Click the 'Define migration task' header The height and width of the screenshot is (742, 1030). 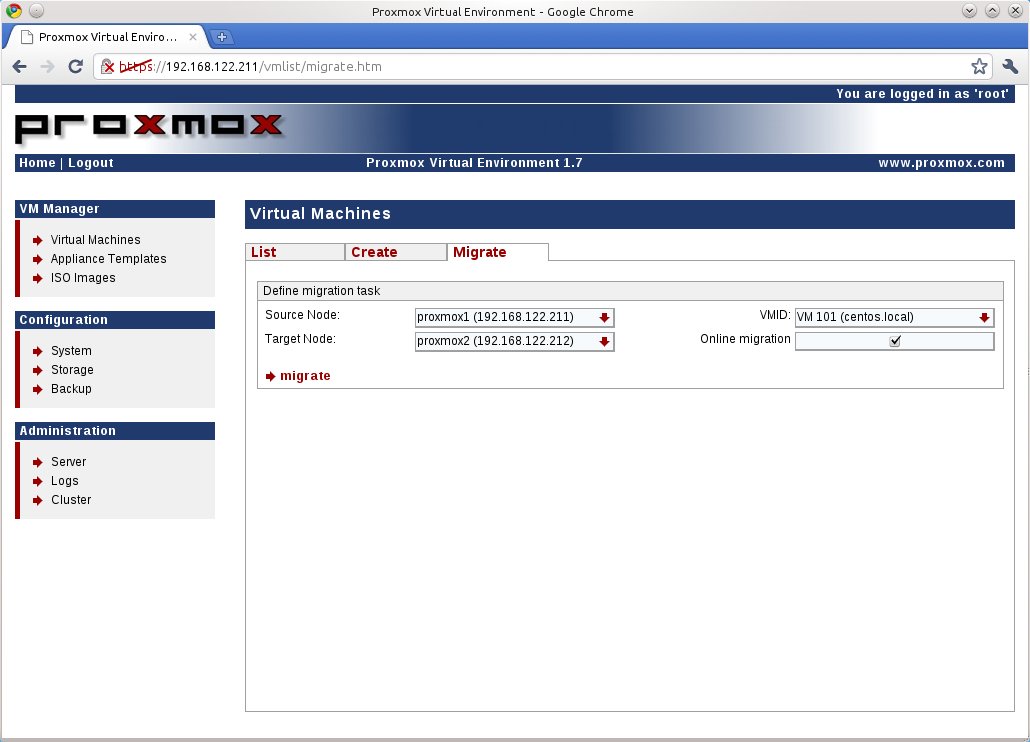630,291
